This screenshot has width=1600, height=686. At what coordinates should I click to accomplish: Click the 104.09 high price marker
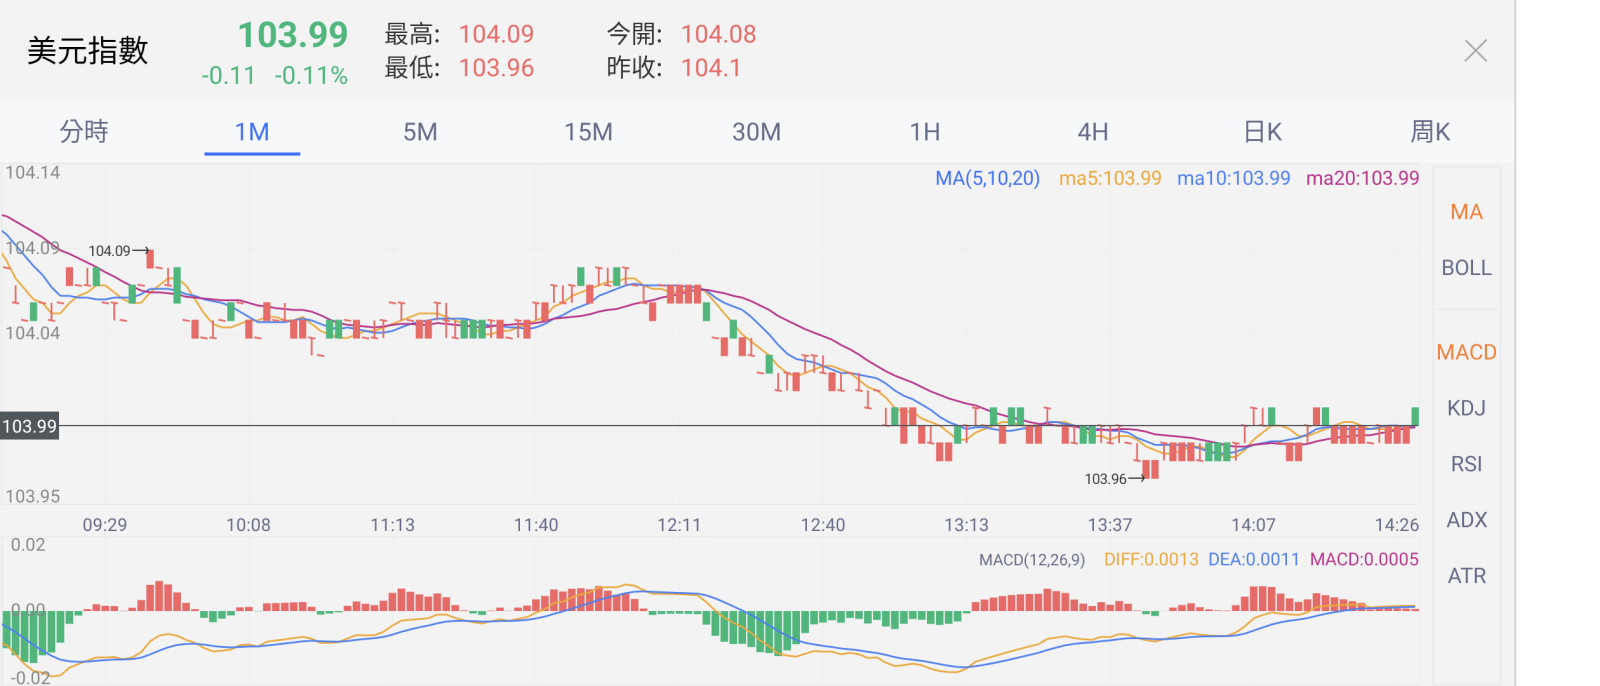click(110, 251)
